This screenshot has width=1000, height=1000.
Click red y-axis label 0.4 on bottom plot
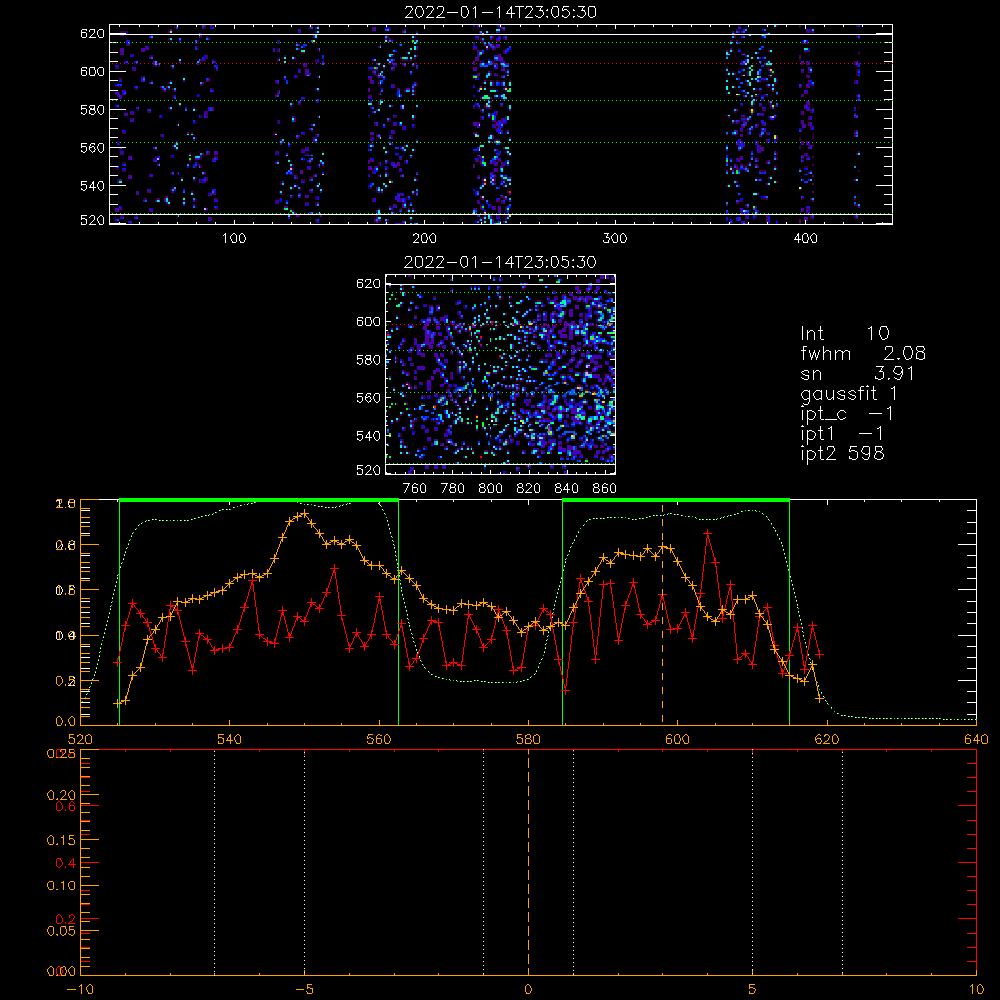pyautogui.click(x=66, y=864)
